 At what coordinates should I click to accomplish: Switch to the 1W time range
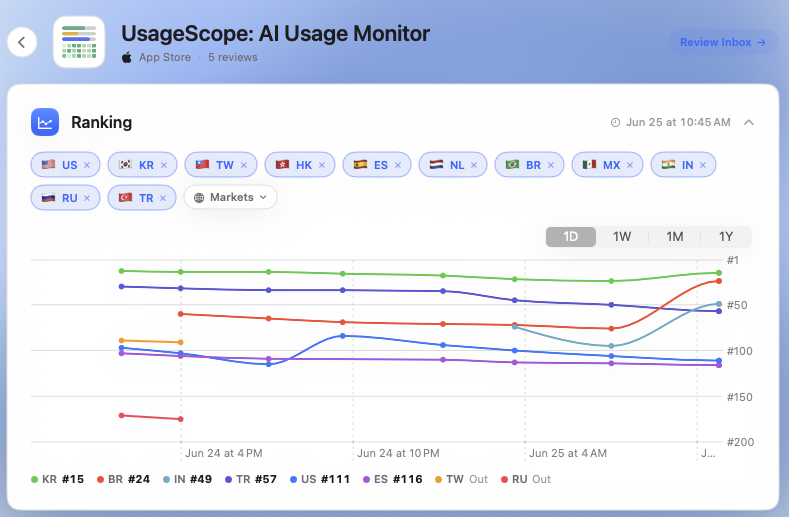(622, 237)
